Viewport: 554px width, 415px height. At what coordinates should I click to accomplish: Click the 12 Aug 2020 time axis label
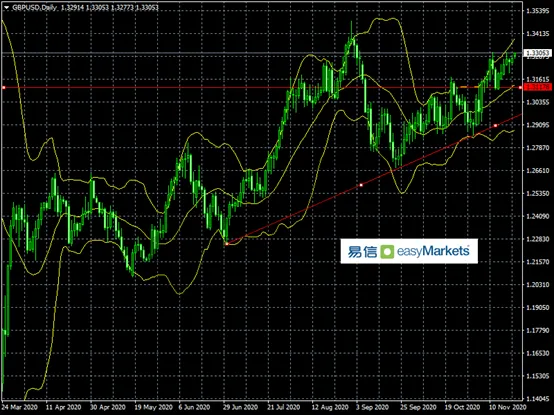tap(330, 407)
